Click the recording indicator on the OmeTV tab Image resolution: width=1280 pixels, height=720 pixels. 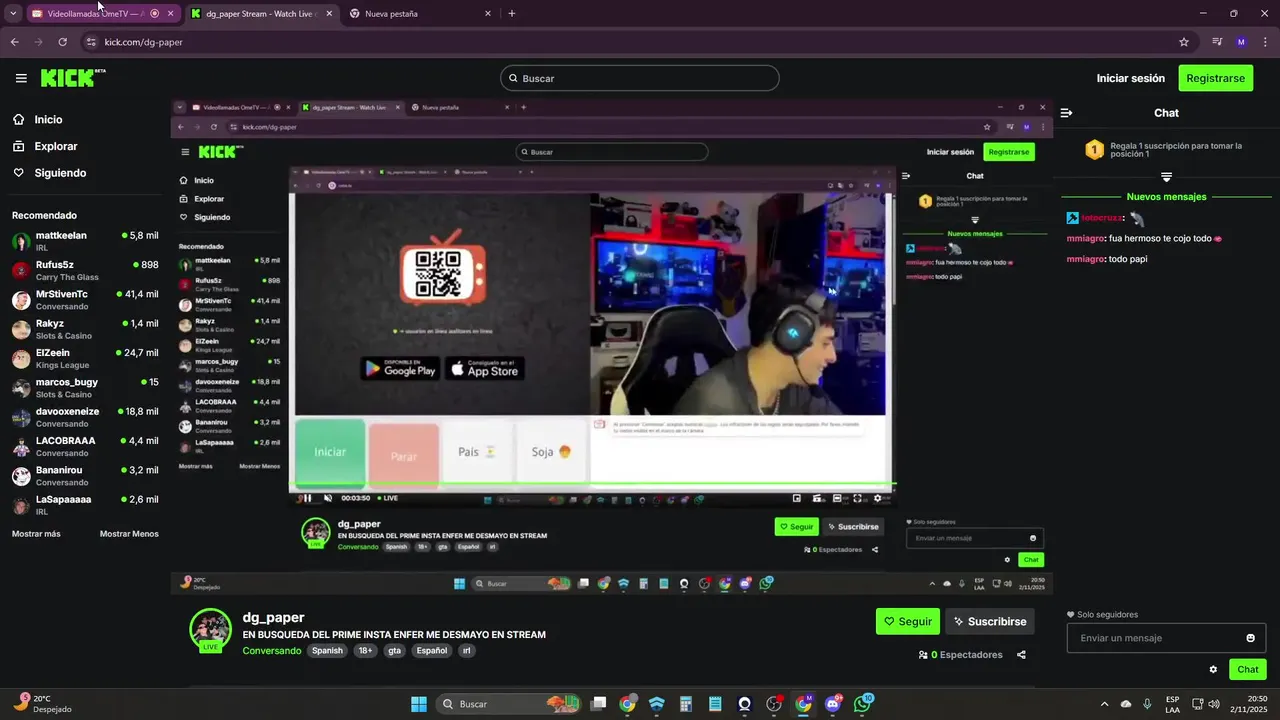[154, 14]
